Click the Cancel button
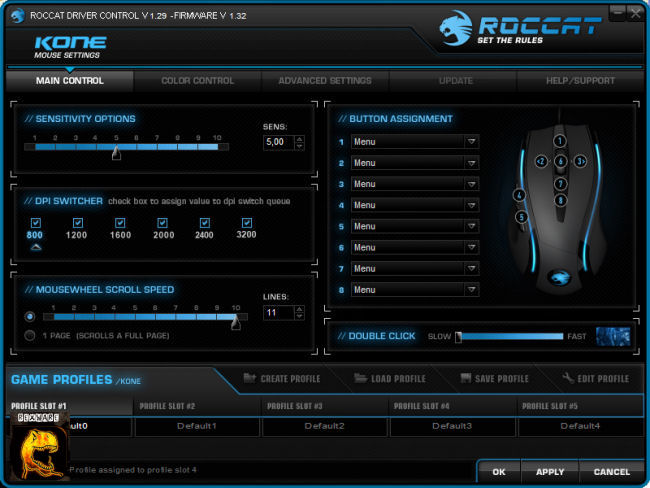This screenshot has width=650, height=488. click(x=611, y=472)
